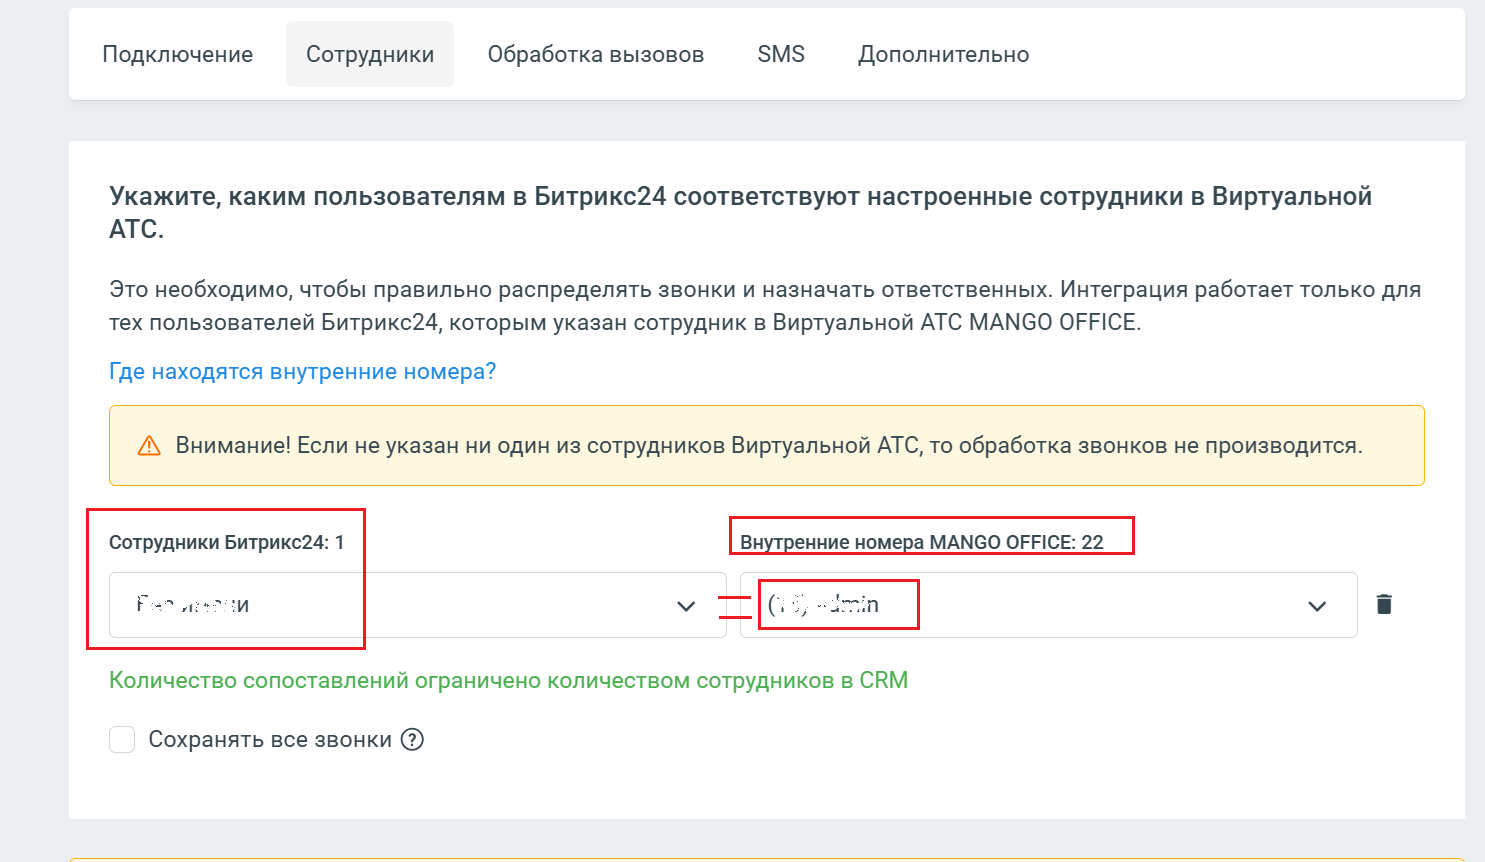Expand the Bitrix24 employee dropdown arrow
1485x862 pixels.
tap(686, 606)
